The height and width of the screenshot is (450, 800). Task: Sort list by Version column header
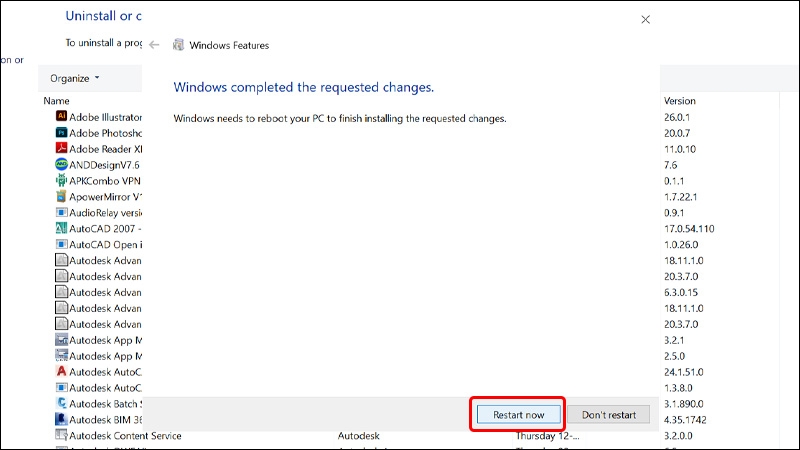[679, 101]
